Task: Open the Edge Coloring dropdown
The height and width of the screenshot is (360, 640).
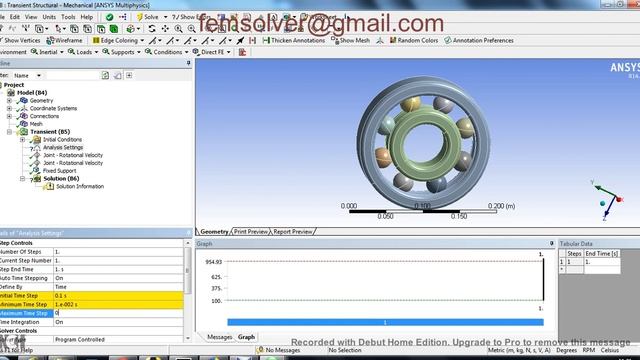Action: (142, 40)
